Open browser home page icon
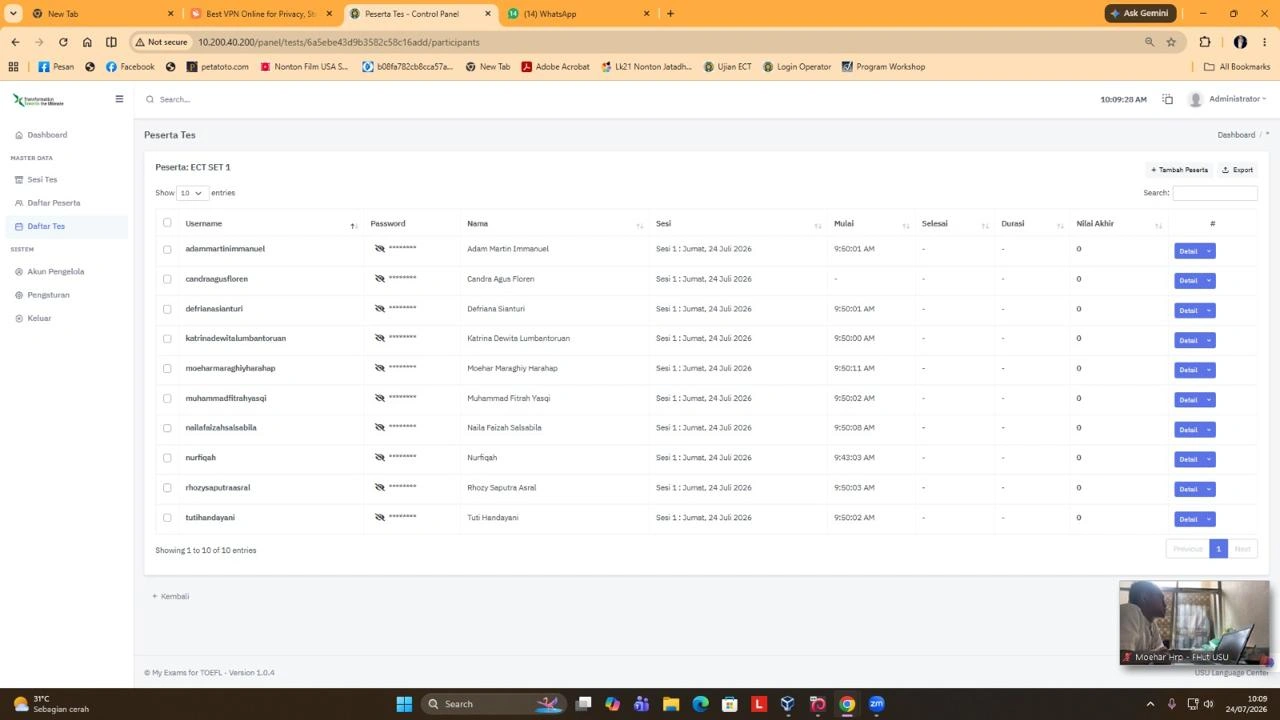This screenshot has height=720, width=1280. coord(87,42)
